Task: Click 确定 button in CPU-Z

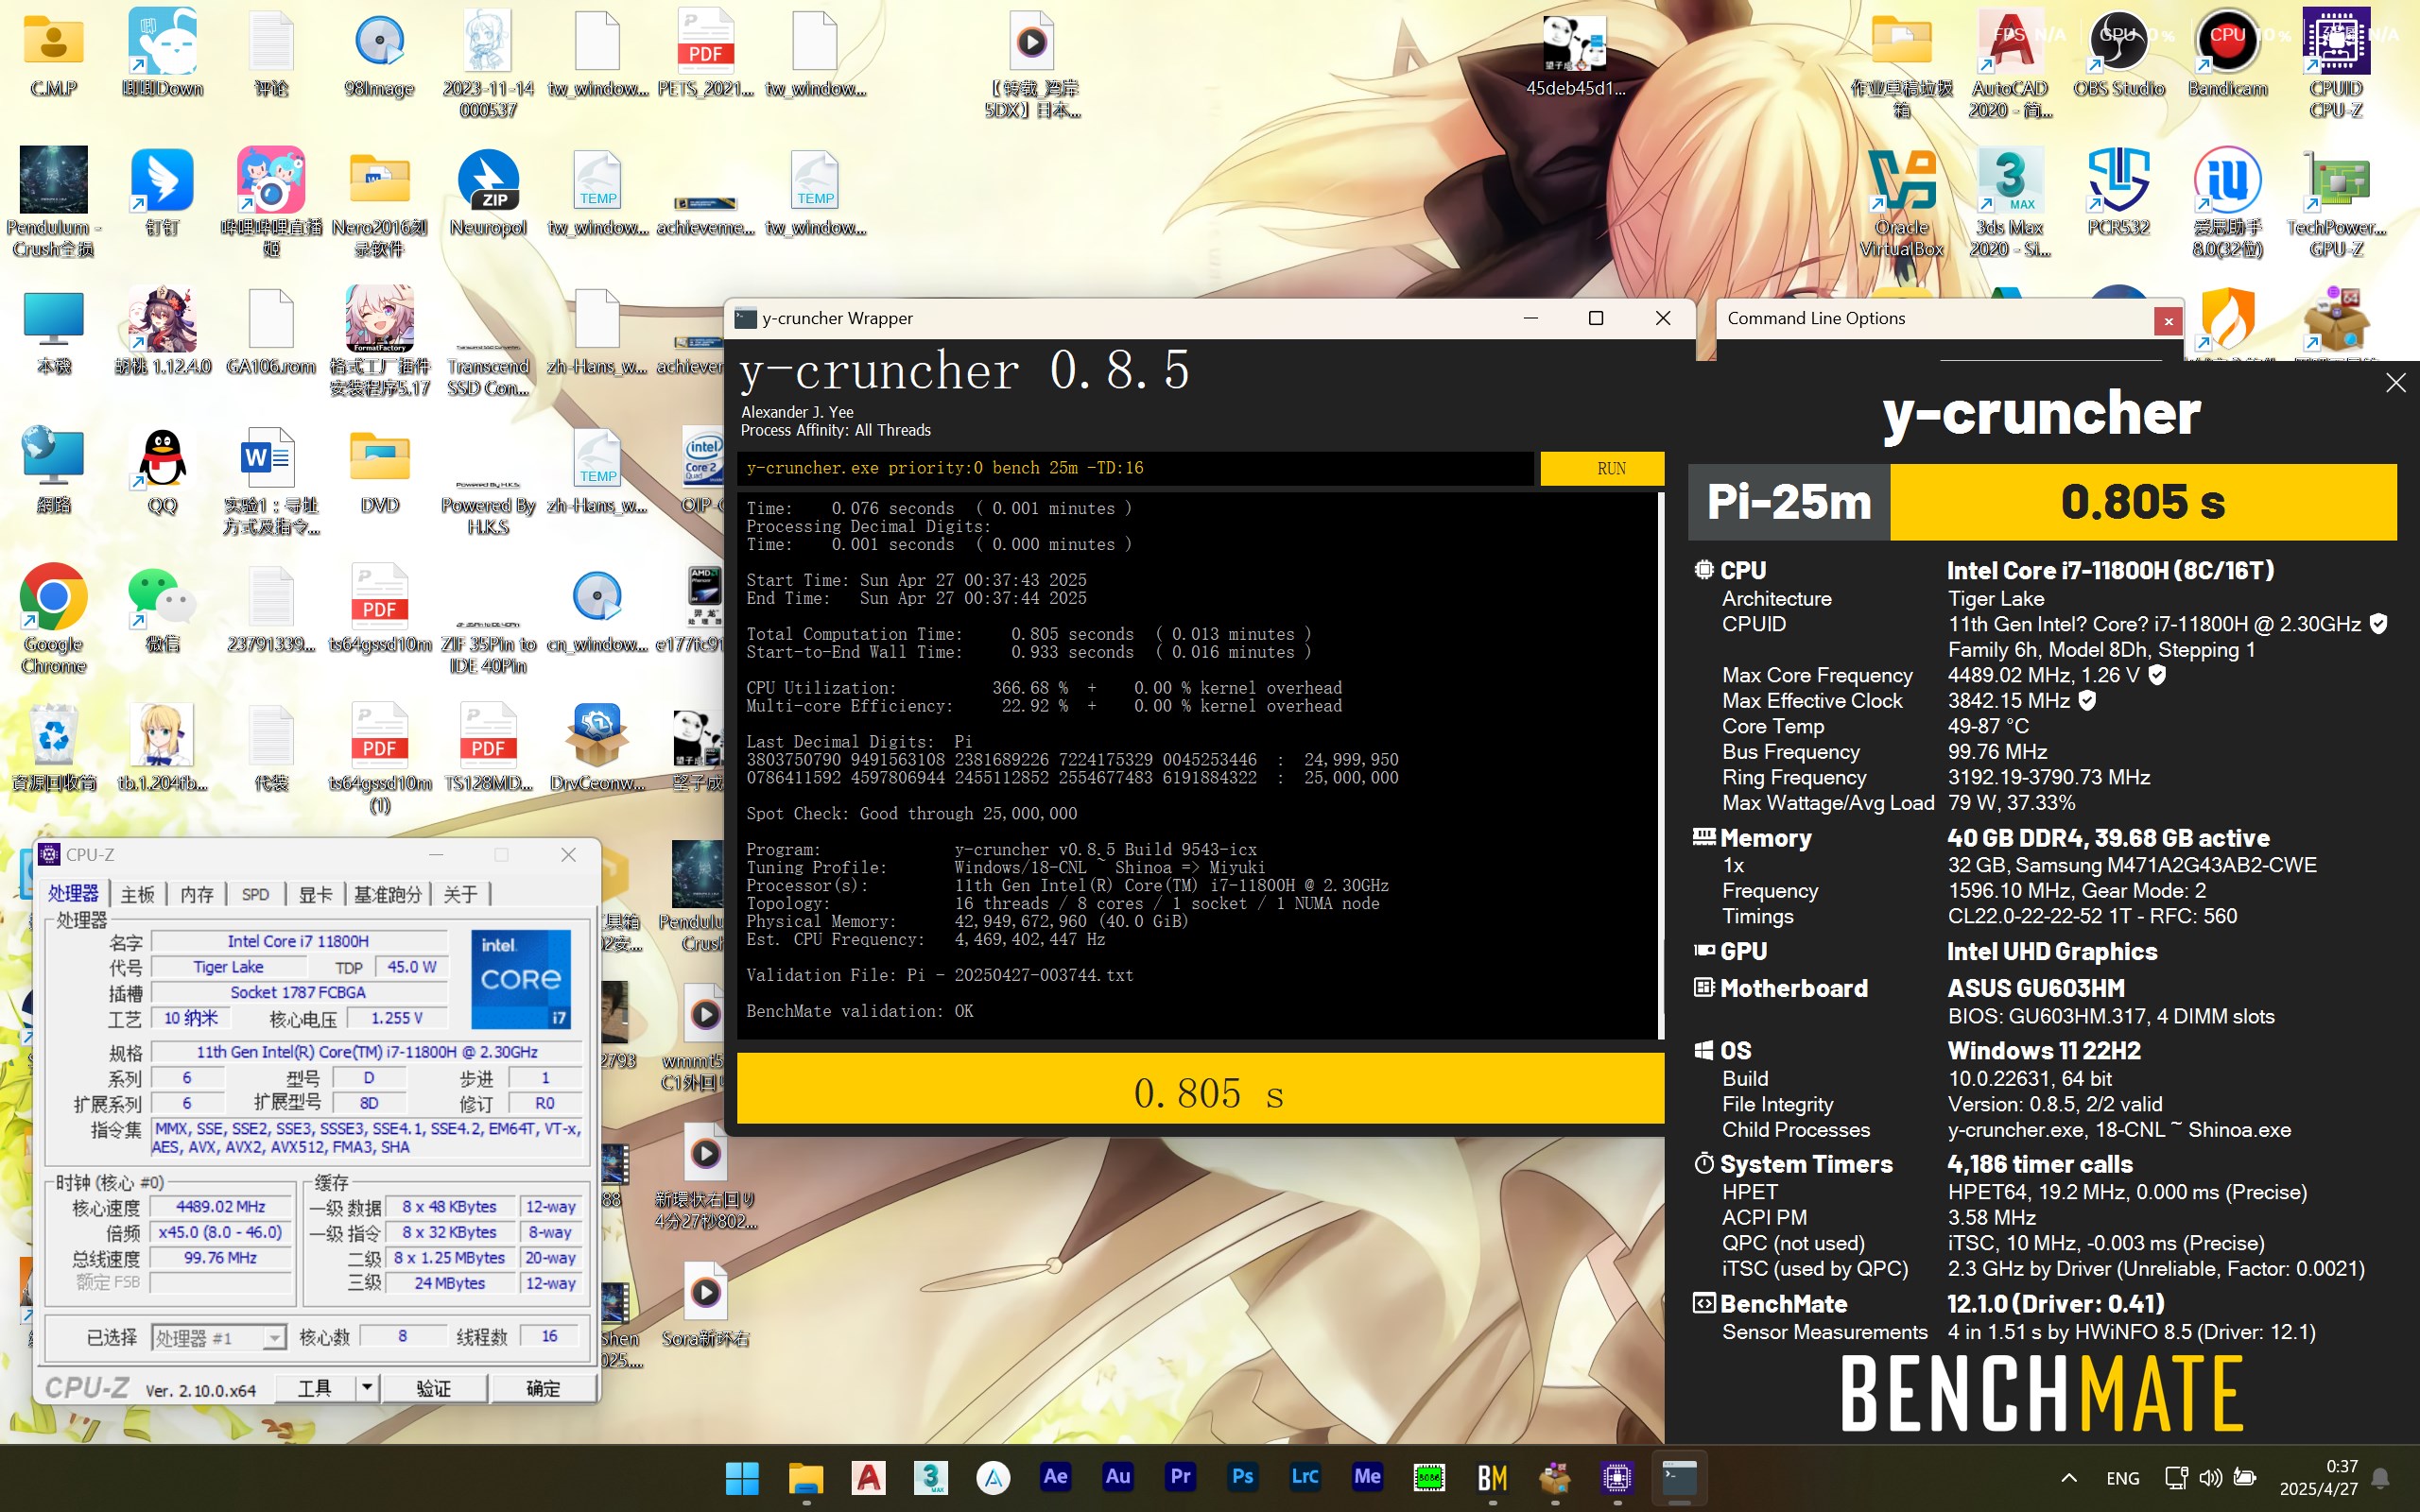Action: click(x=543, y=1387)
